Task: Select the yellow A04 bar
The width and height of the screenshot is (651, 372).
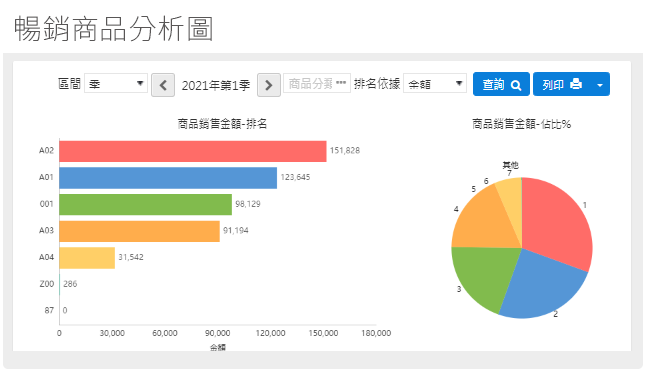Action: 87,258
